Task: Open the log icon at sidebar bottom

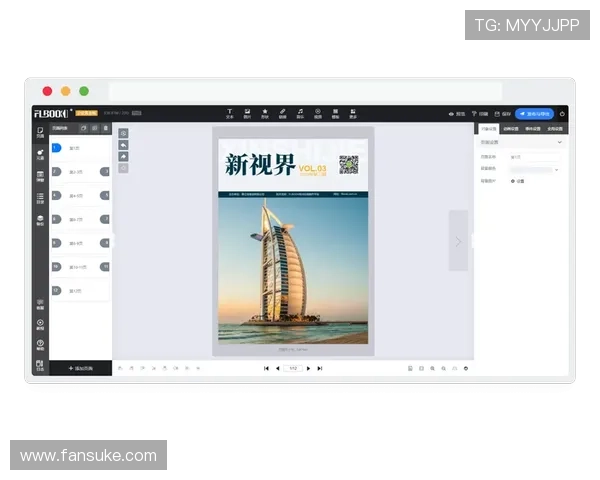Action: click(40, 366)
